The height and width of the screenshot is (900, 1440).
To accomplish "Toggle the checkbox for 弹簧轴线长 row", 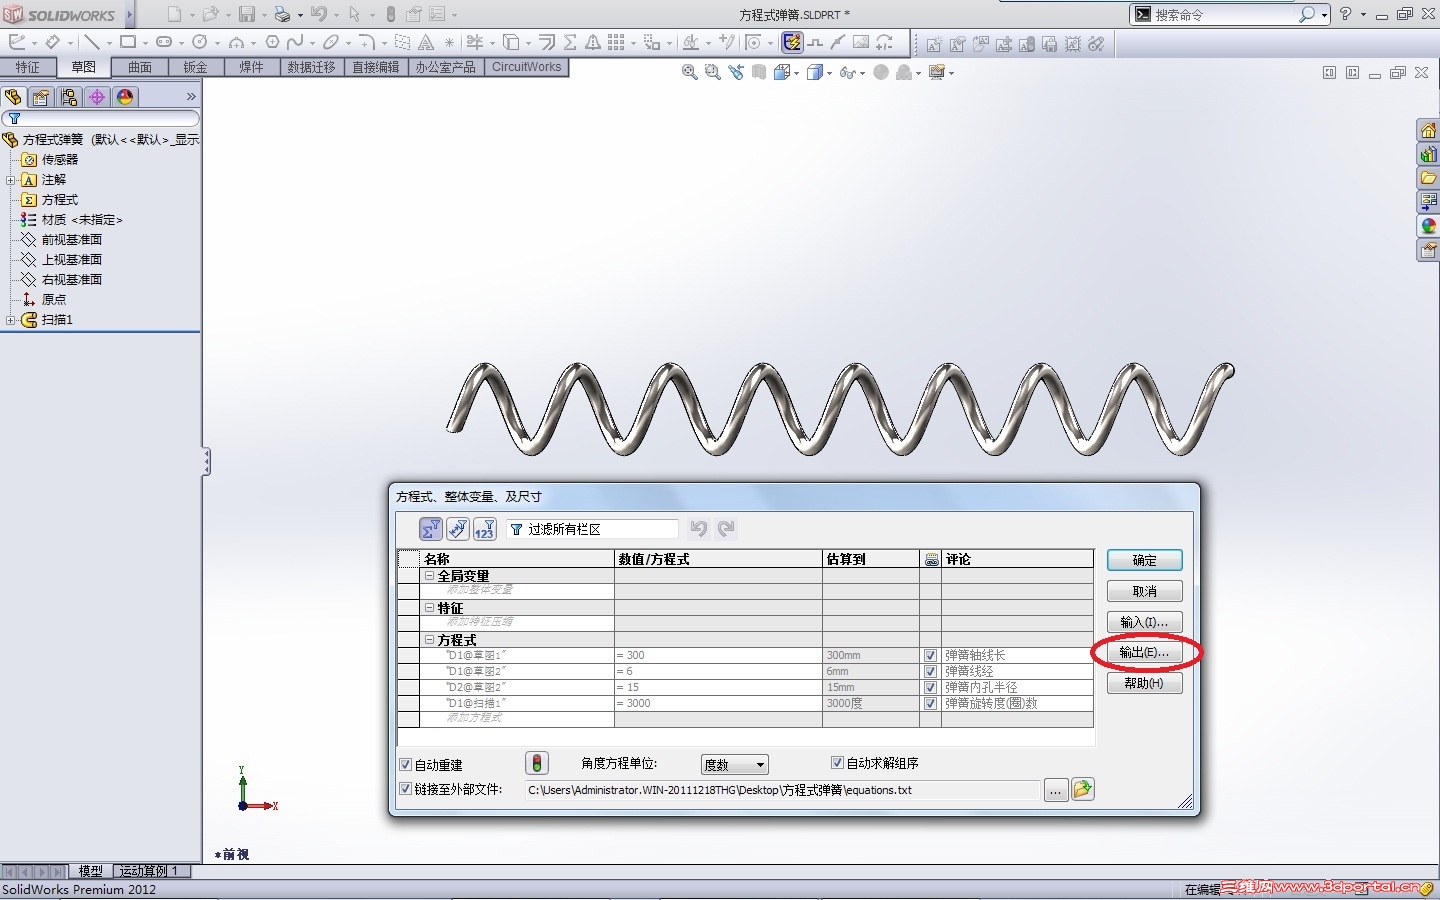I will pyautogui.click(x=931, y=656).
